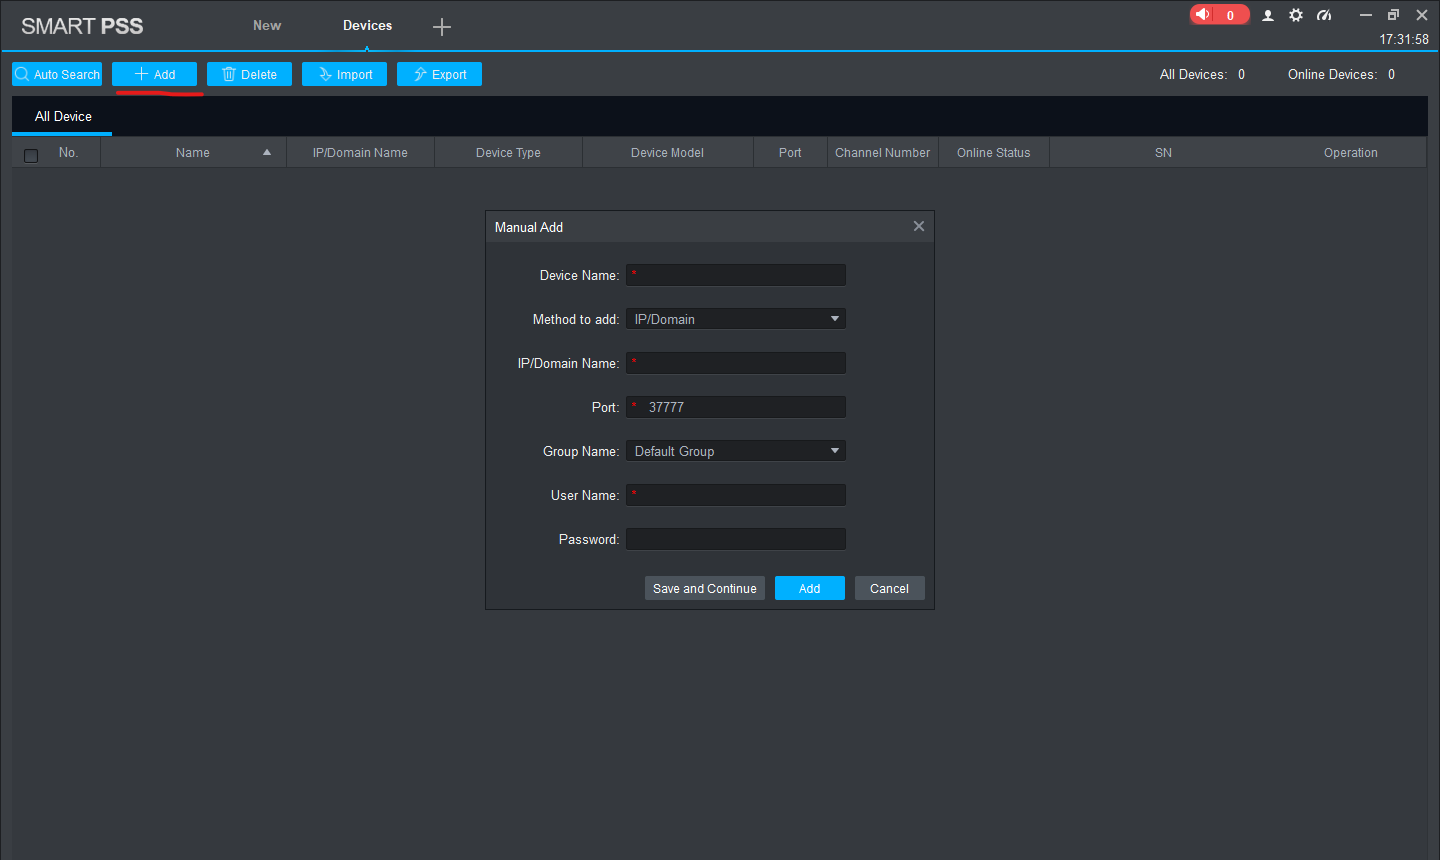Click the Operation column header

pos(1351,153)
